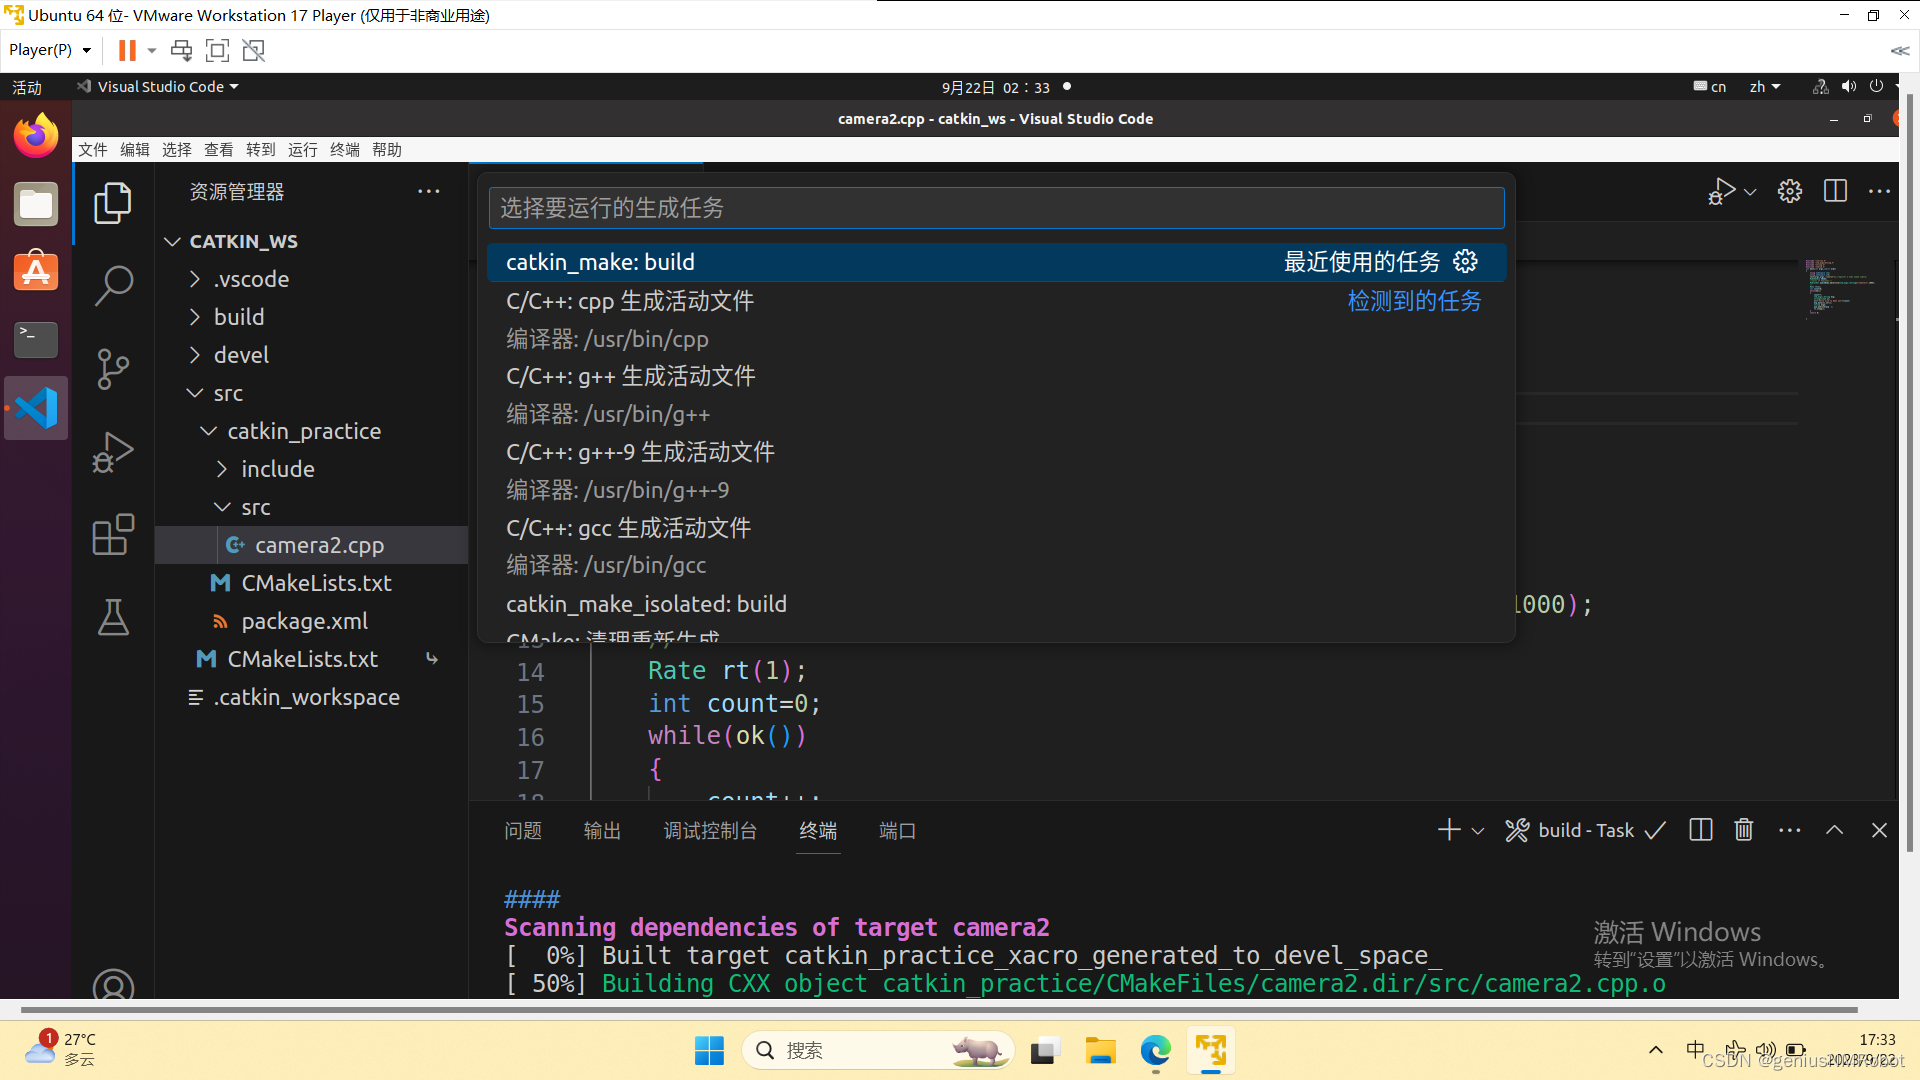Click the 输出 tab in bottom panel
Viewport: 1920px width, 1080px height.
(600, 829)
